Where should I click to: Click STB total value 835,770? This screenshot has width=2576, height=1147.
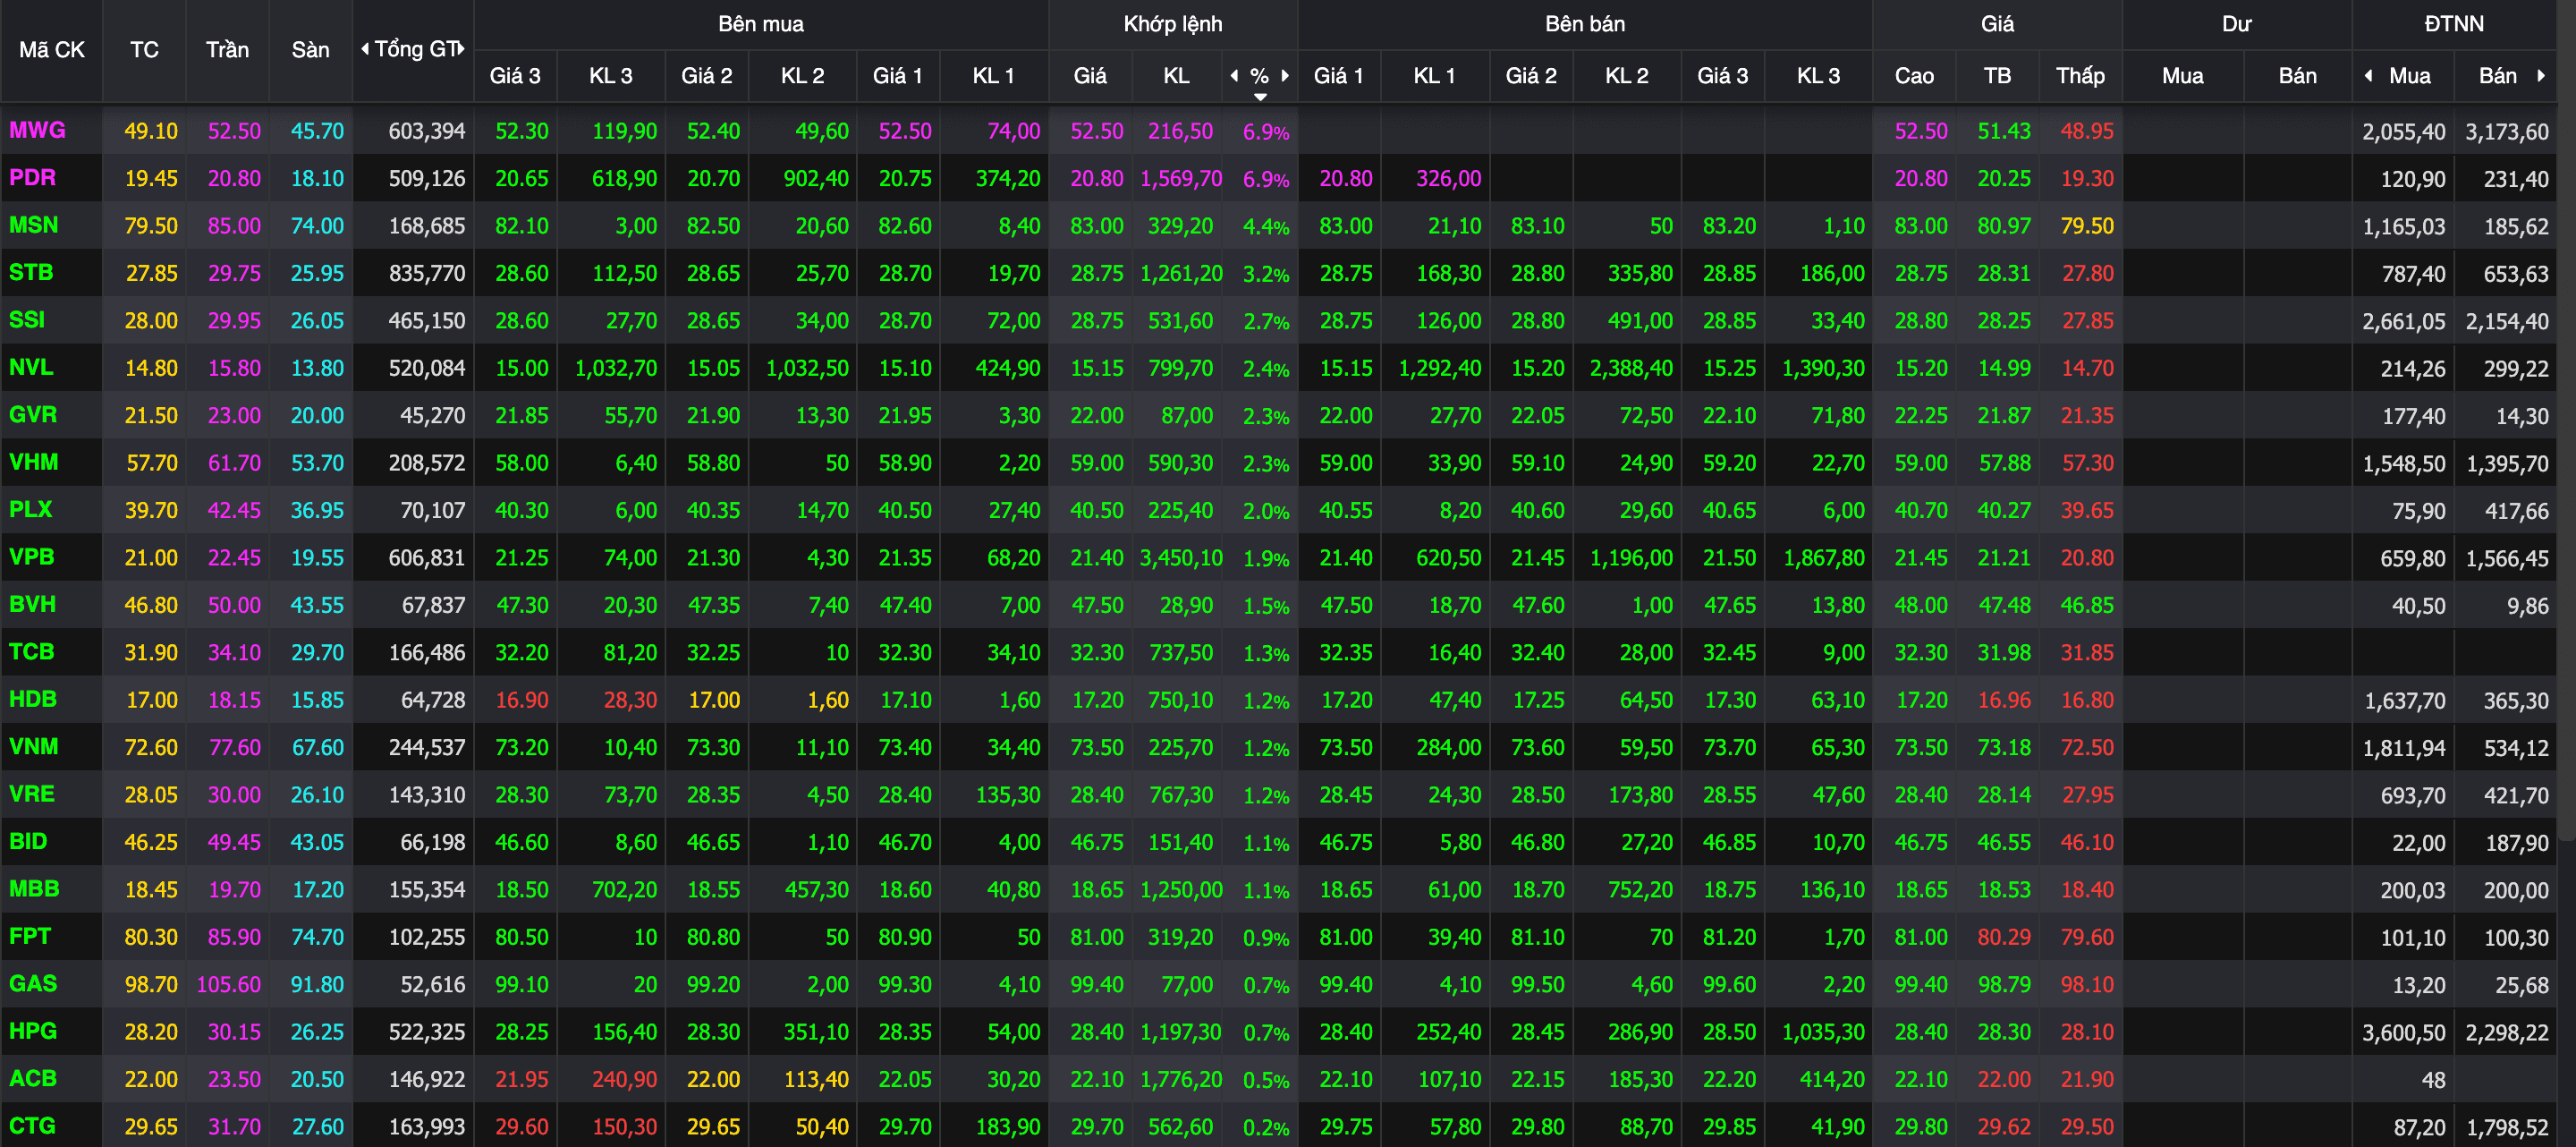[x=427, y=273]
